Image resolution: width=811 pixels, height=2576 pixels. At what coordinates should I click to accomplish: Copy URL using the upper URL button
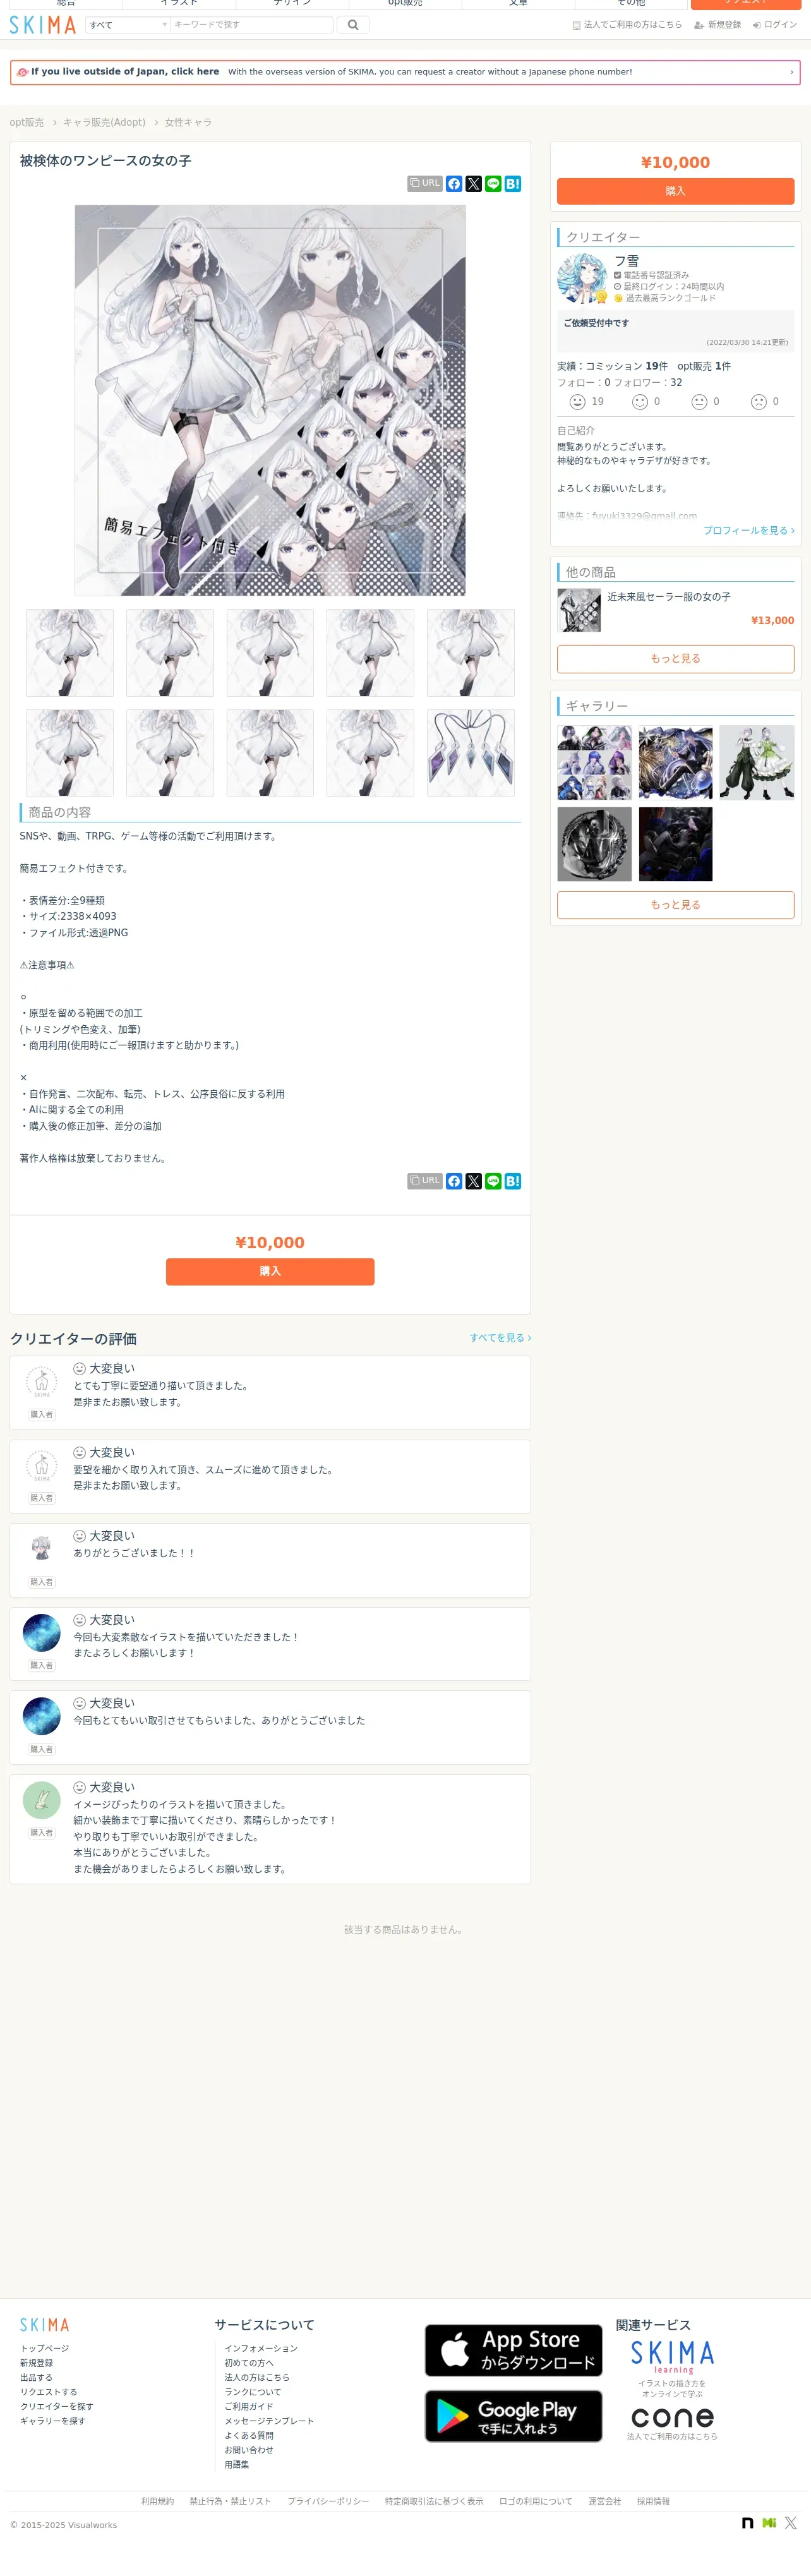[425, 184]
